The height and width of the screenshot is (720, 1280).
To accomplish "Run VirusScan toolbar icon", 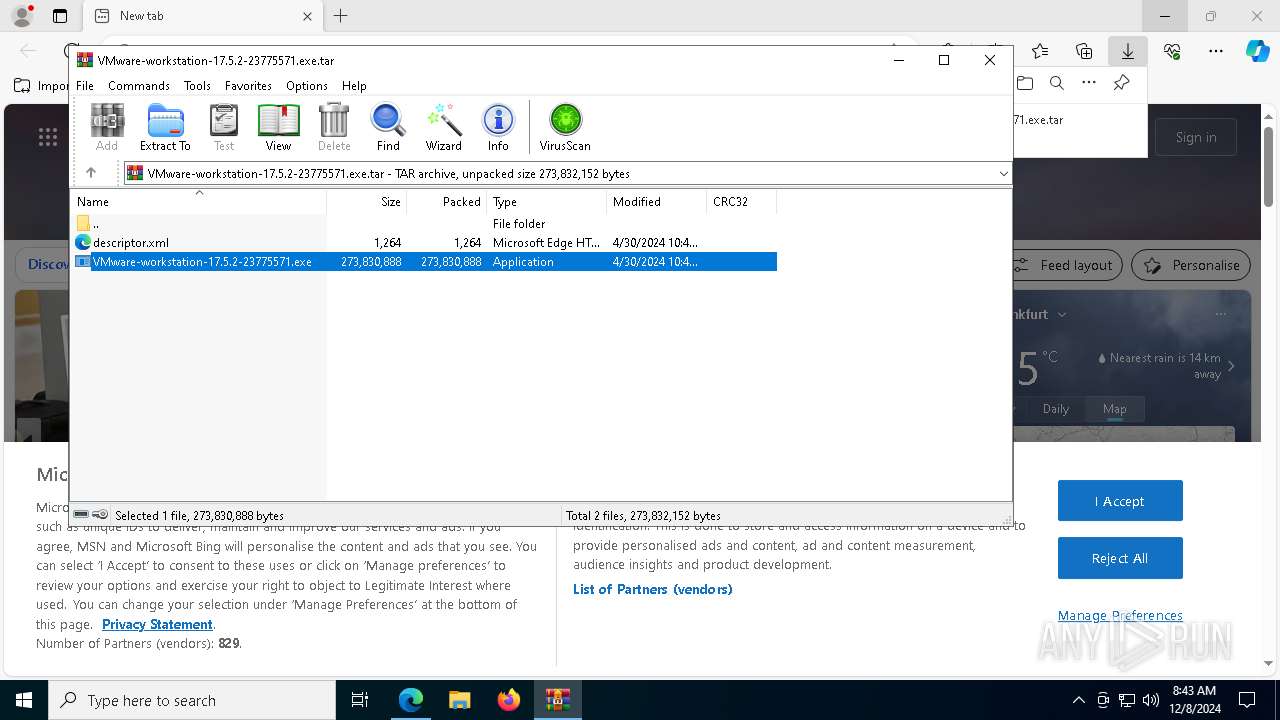I will tap(565, 127).
